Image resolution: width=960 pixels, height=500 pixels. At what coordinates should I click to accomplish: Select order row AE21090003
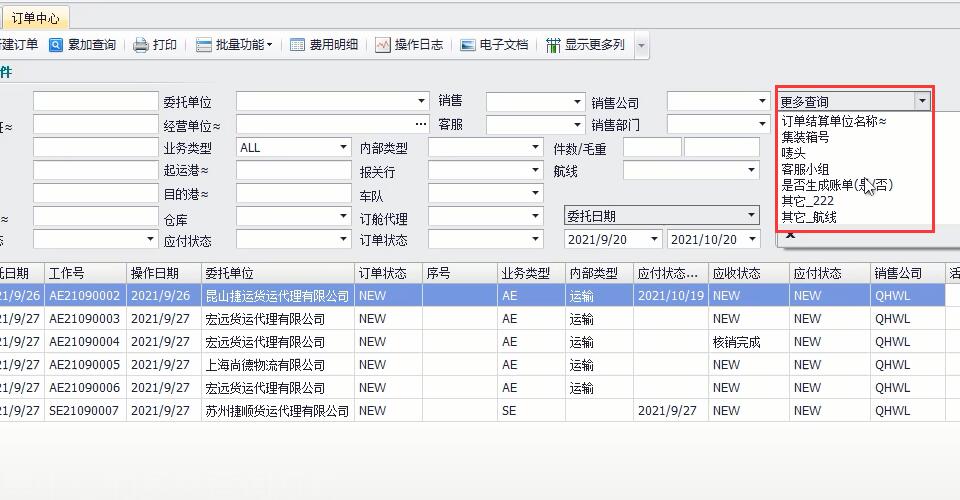point(84,319)
